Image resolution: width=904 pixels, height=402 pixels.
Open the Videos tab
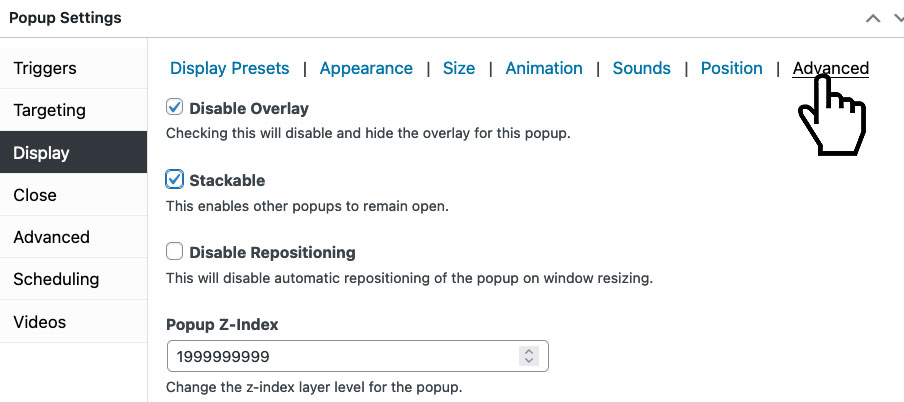tap(73, 321)
